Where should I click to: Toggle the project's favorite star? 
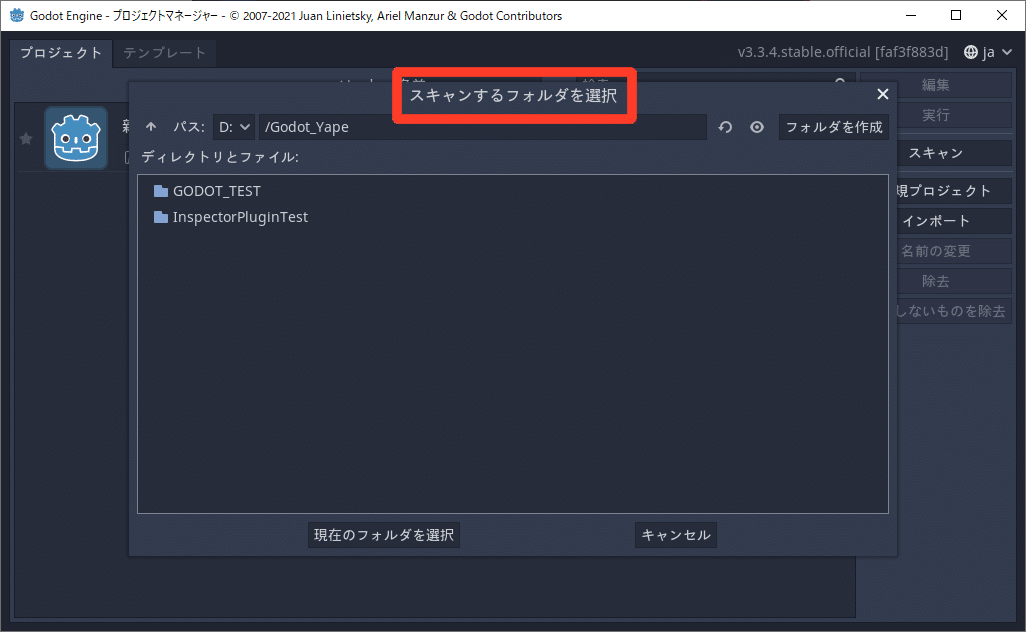(26, 137)
